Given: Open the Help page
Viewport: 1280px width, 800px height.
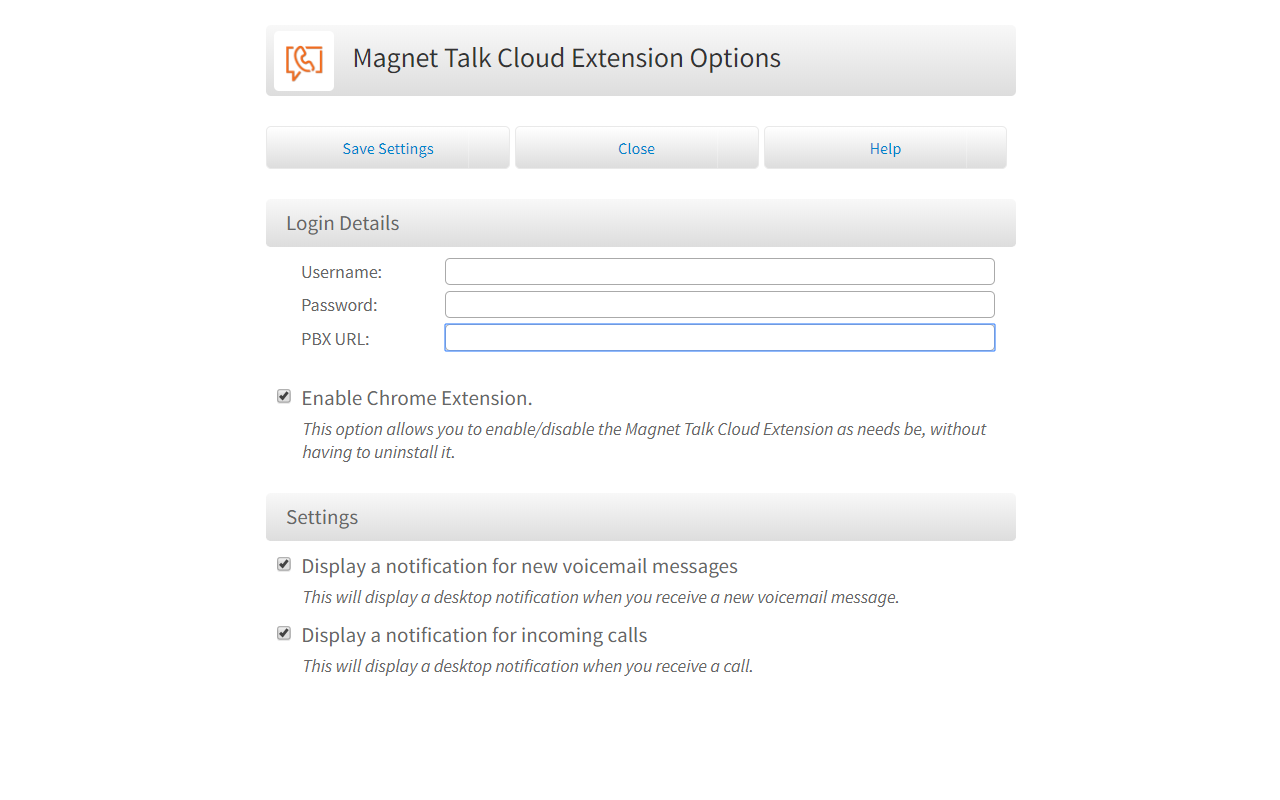Looking at the screenshot, I should [884, 147].
